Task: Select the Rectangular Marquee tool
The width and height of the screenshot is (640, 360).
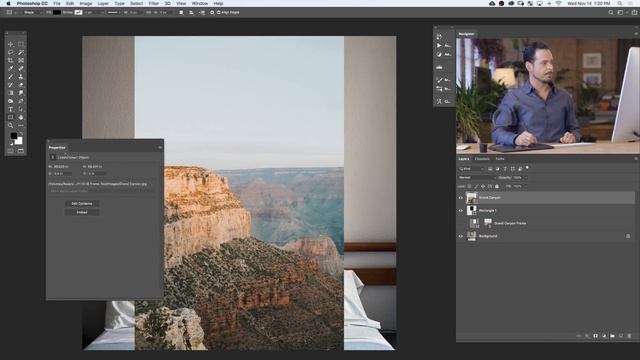Action: point(21,44)
